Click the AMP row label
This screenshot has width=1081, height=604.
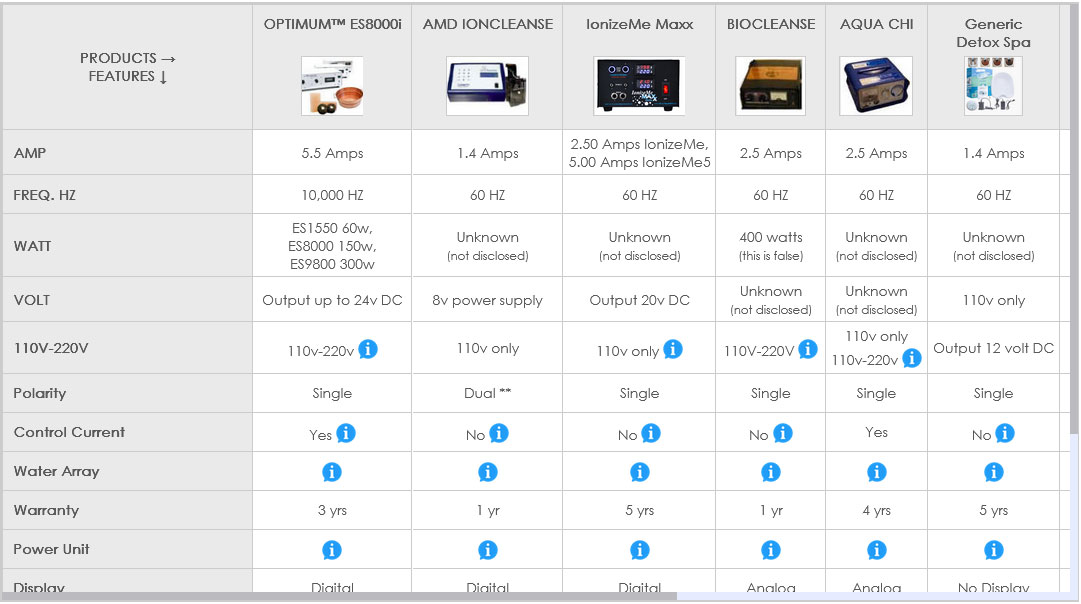pyautogui.click(x=30, y=153)
